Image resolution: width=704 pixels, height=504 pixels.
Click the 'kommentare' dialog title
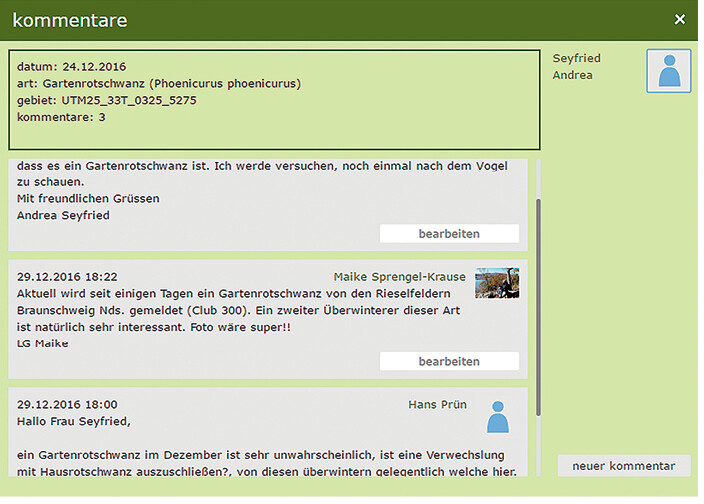[x=70, y=20]
